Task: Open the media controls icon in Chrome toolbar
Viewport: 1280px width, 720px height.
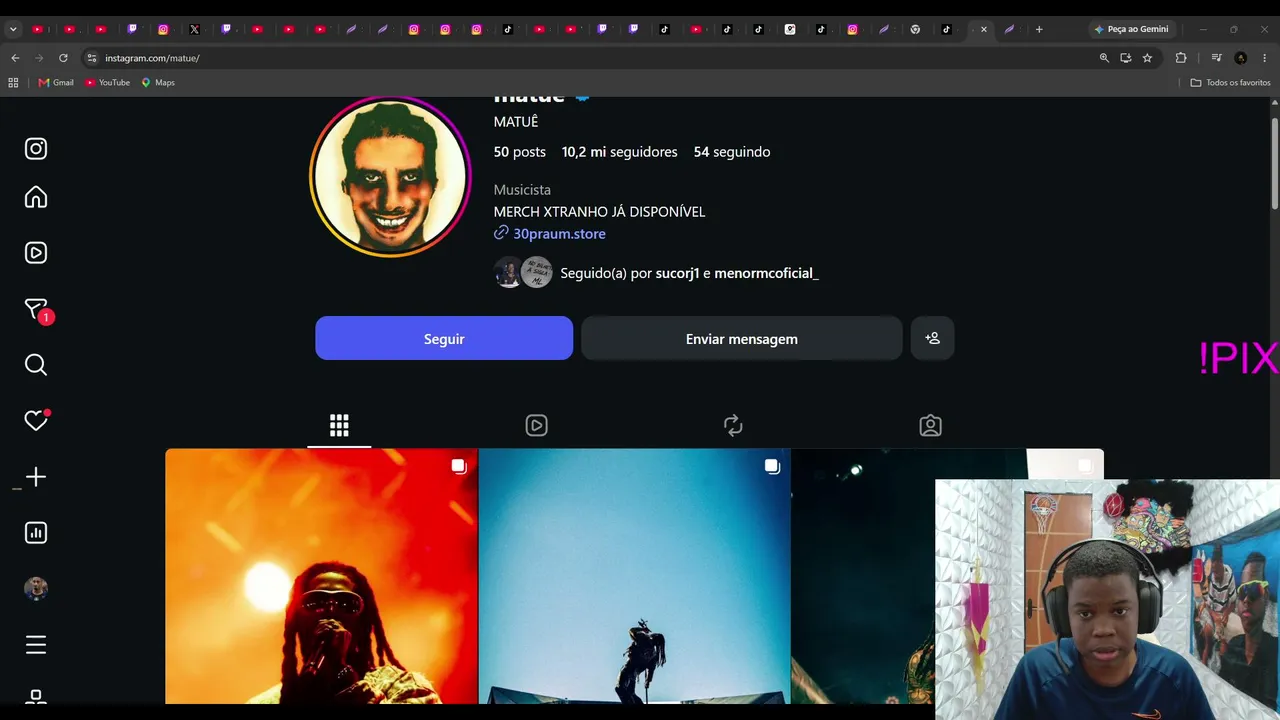Action: [1216, 58]
